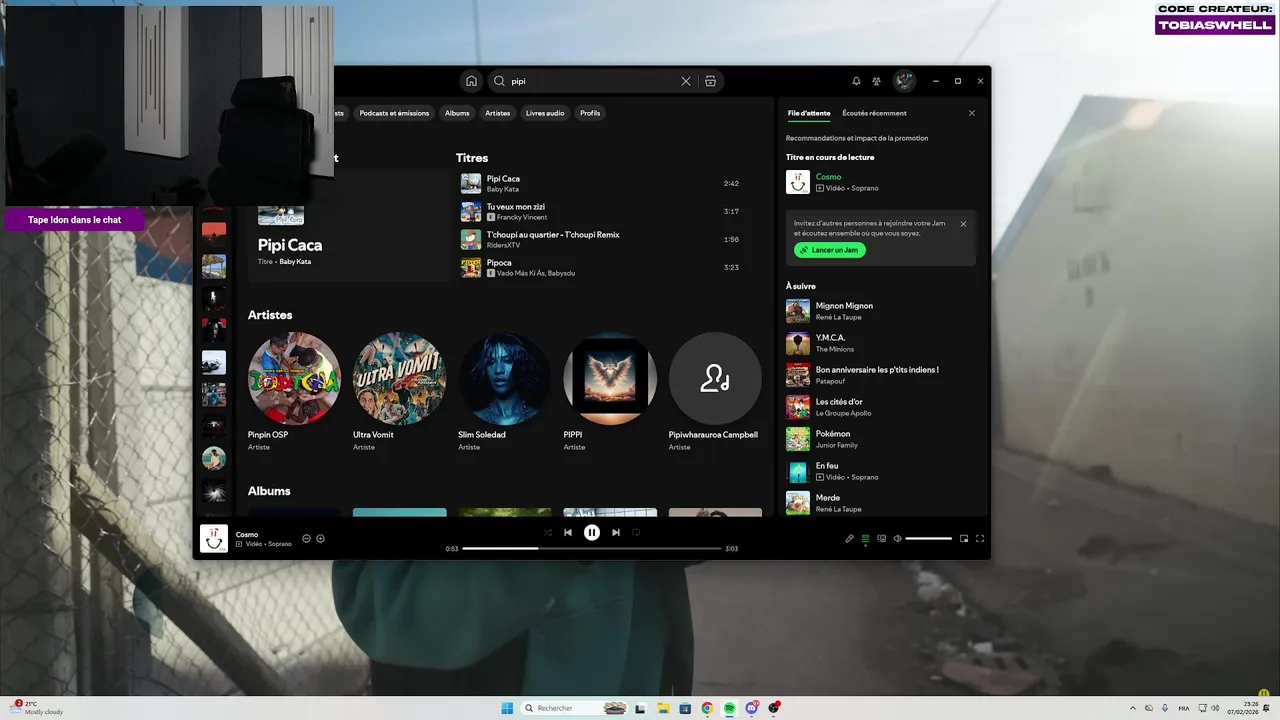Mute audio with the speaker icon

[897, 538]
